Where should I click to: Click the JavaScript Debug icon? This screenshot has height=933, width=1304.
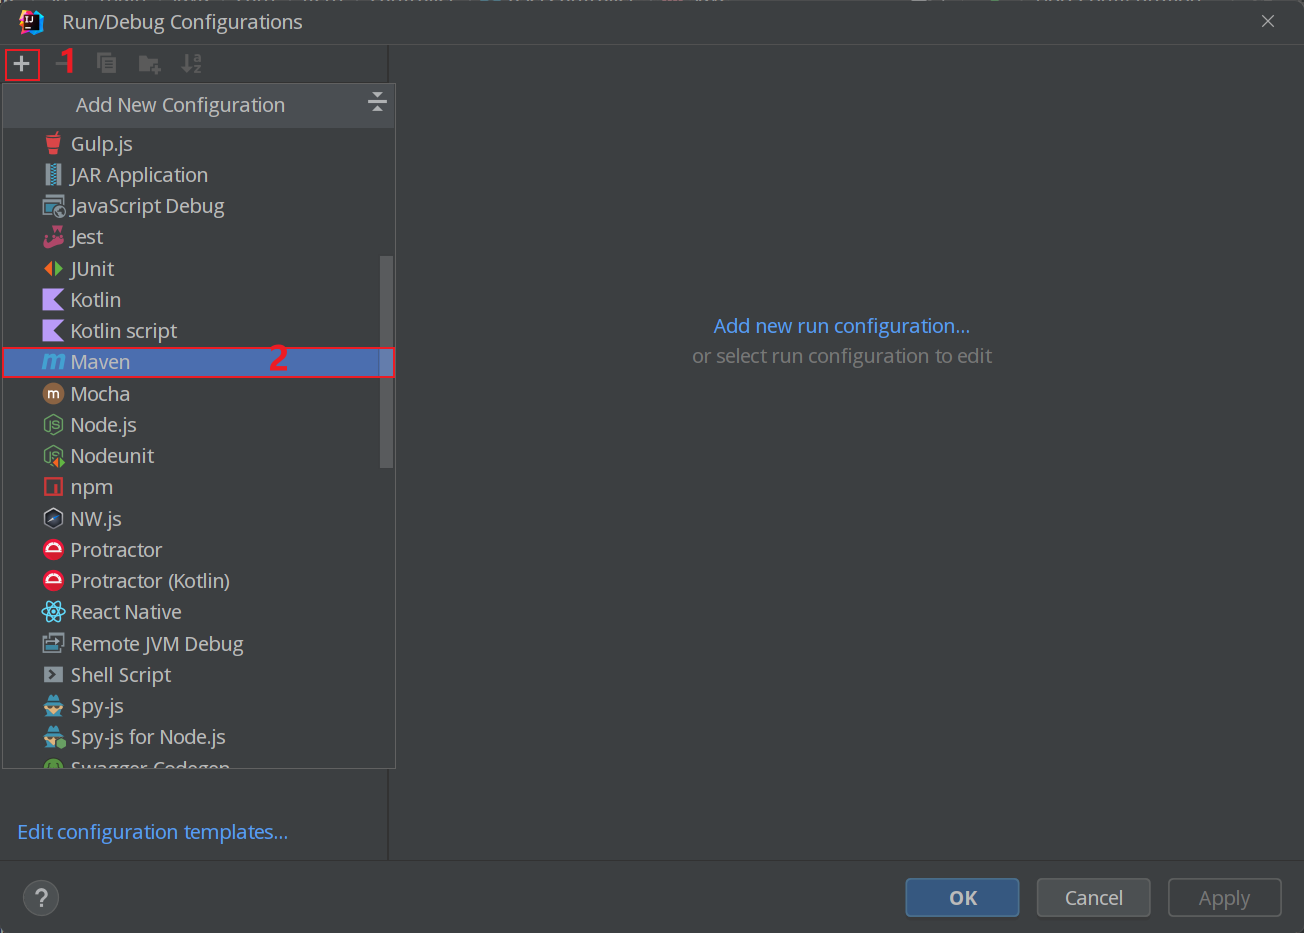coord(53,206)
